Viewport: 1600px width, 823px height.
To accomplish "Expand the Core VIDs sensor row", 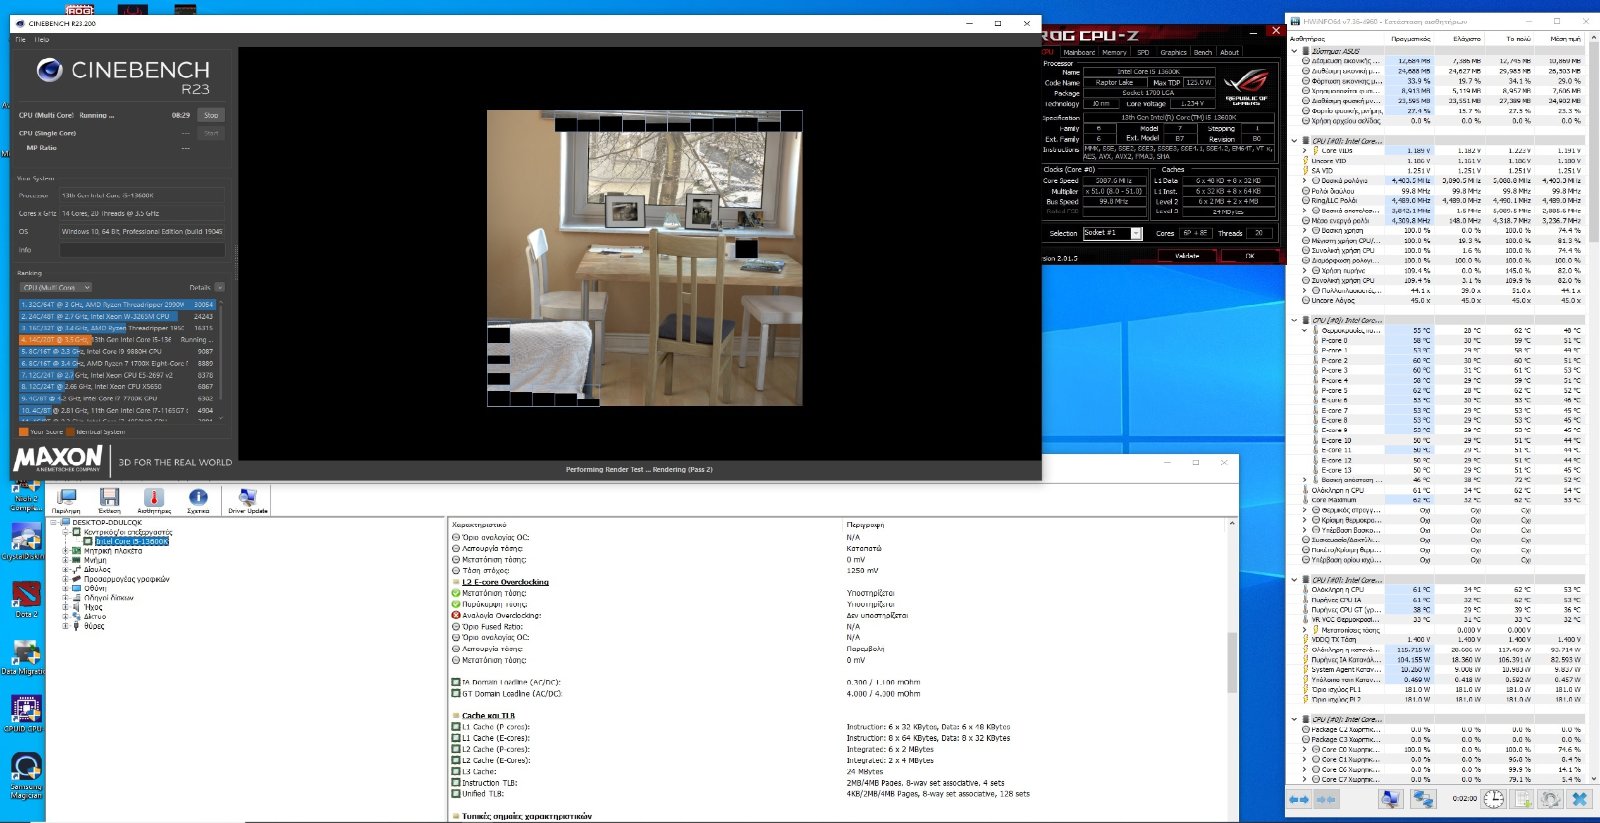I will 1304,150.
